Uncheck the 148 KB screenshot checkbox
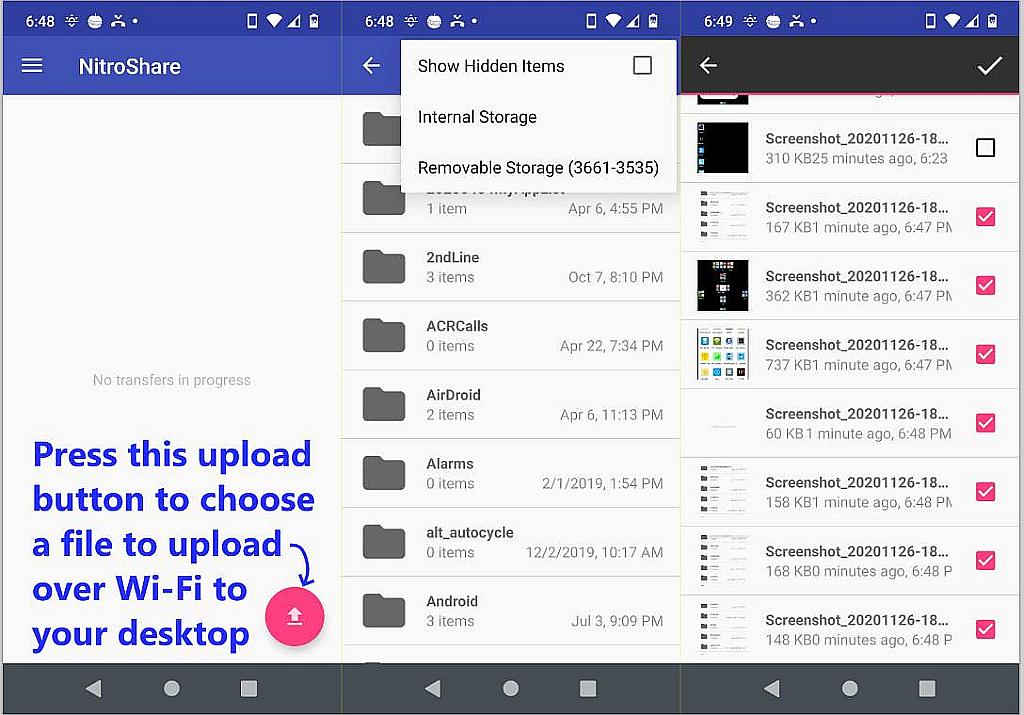This screenshot has width=1024, height=715. 985,629
